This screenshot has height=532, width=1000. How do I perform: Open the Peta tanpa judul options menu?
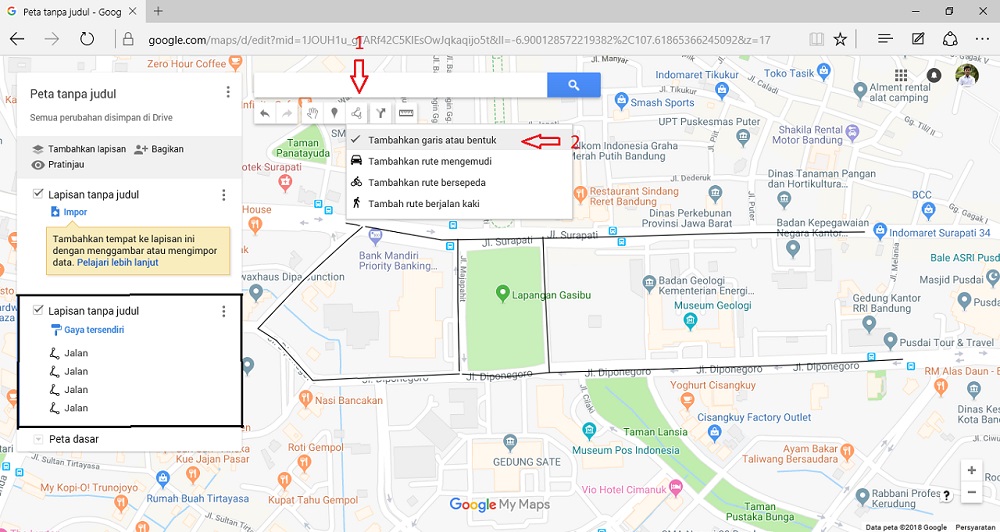[228, 92]
